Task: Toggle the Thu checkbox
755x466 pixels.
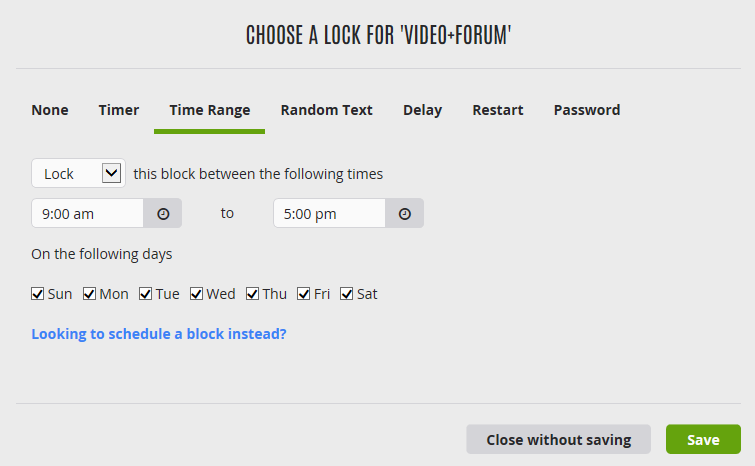Action: click(x=252, y=294)
